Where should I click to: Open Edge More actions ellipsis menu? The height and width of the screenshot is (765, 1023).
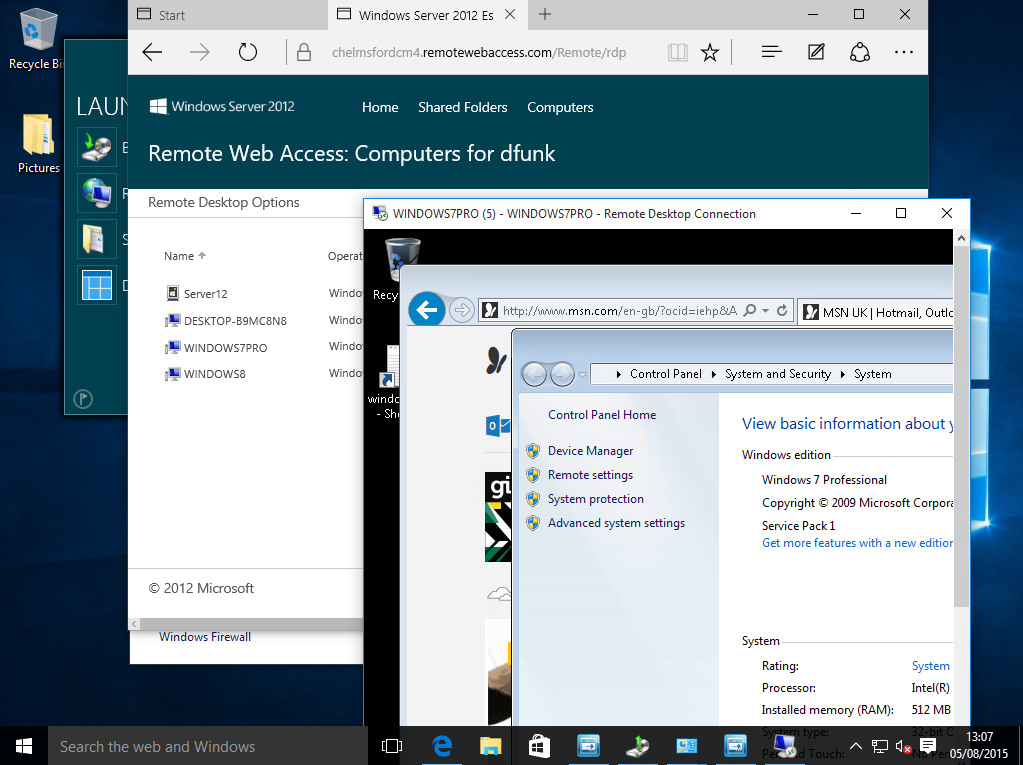click(x=904, y=53)
